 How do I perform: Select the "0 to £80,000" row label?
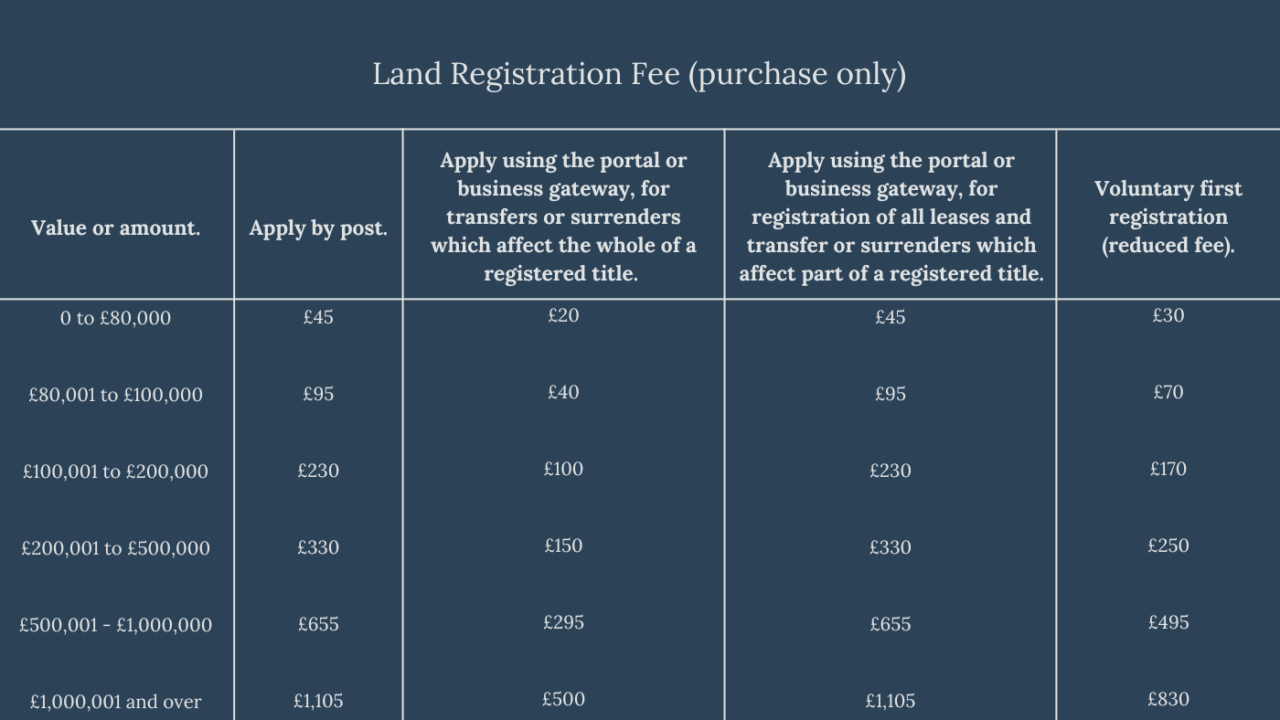tap(116, 318)
